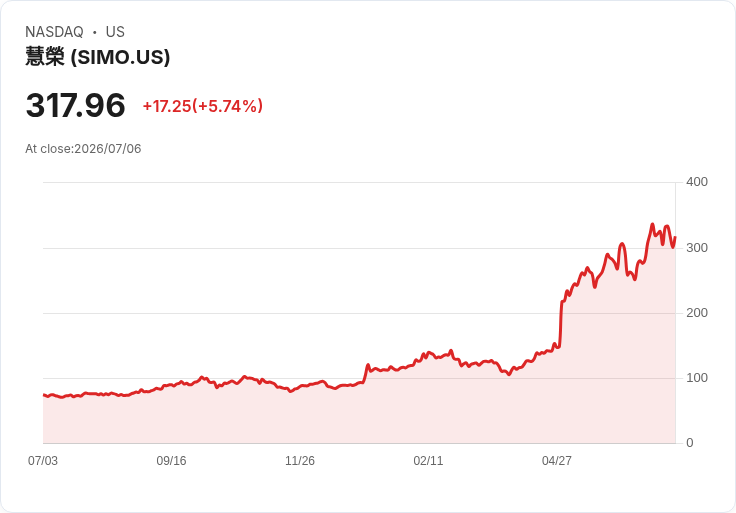
Task: Click the line's final point at right edge
Action: [x=675, y=237]
